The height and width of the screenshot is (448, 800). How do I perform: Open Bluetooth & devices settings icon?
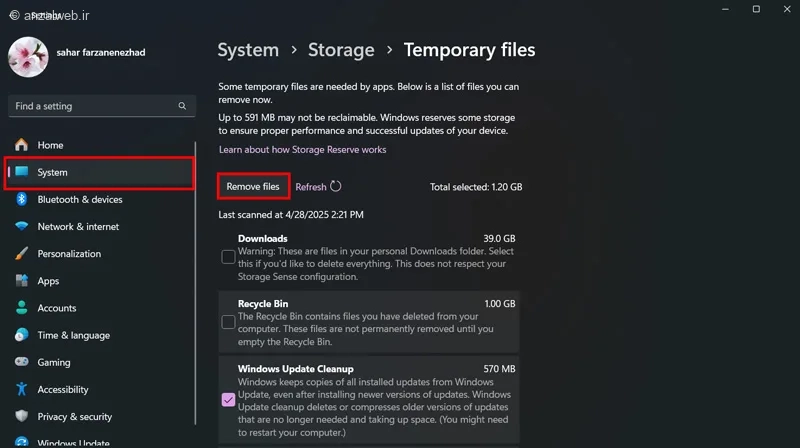[22, 200]
